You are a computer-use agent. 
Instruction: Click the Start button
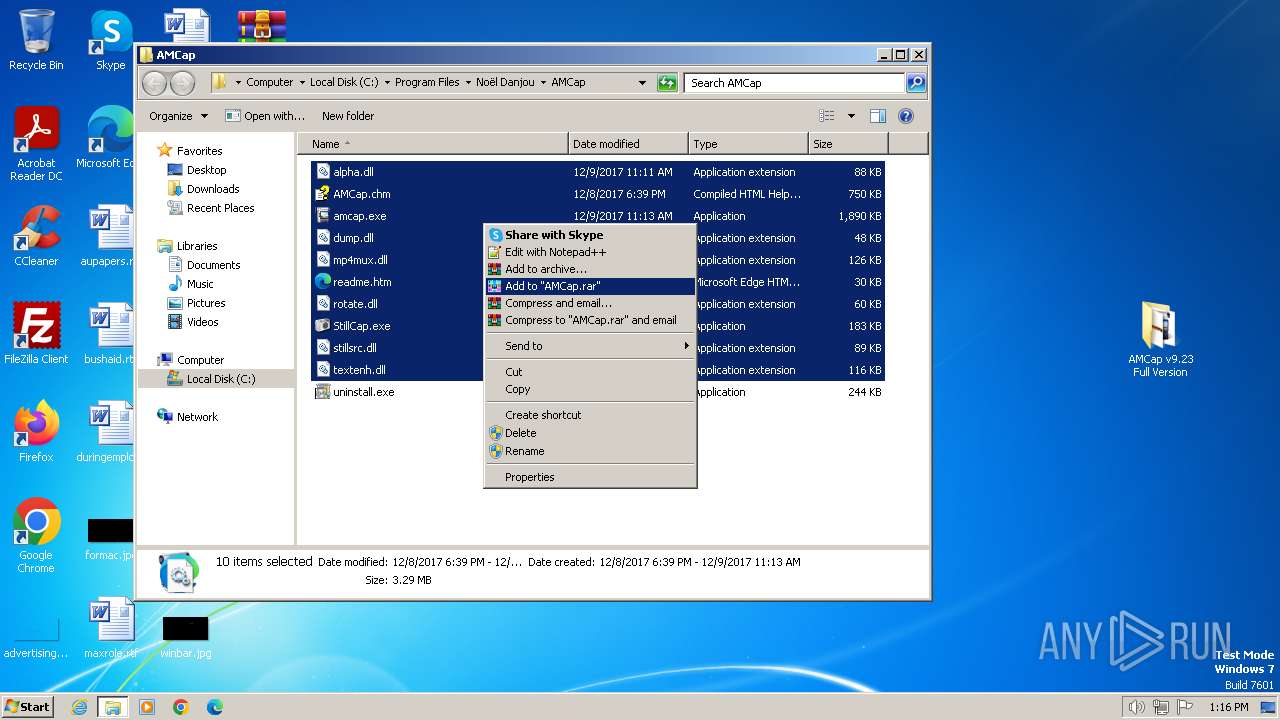[28, 707]
